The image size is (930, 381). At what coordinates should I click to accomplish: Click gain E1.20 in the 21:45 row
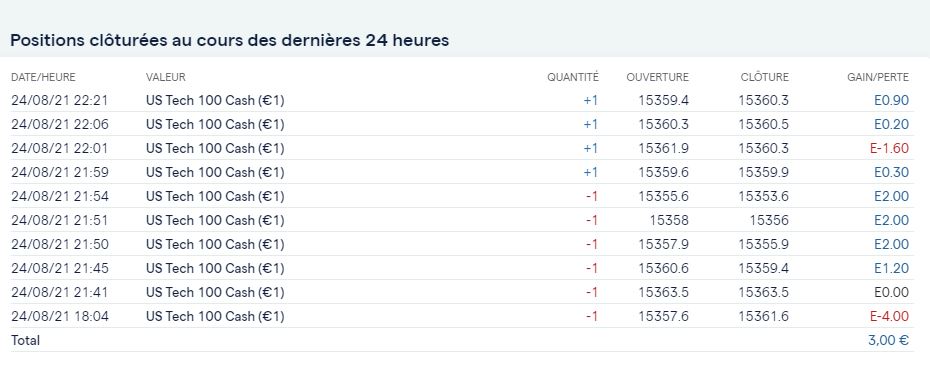[891, 268]
